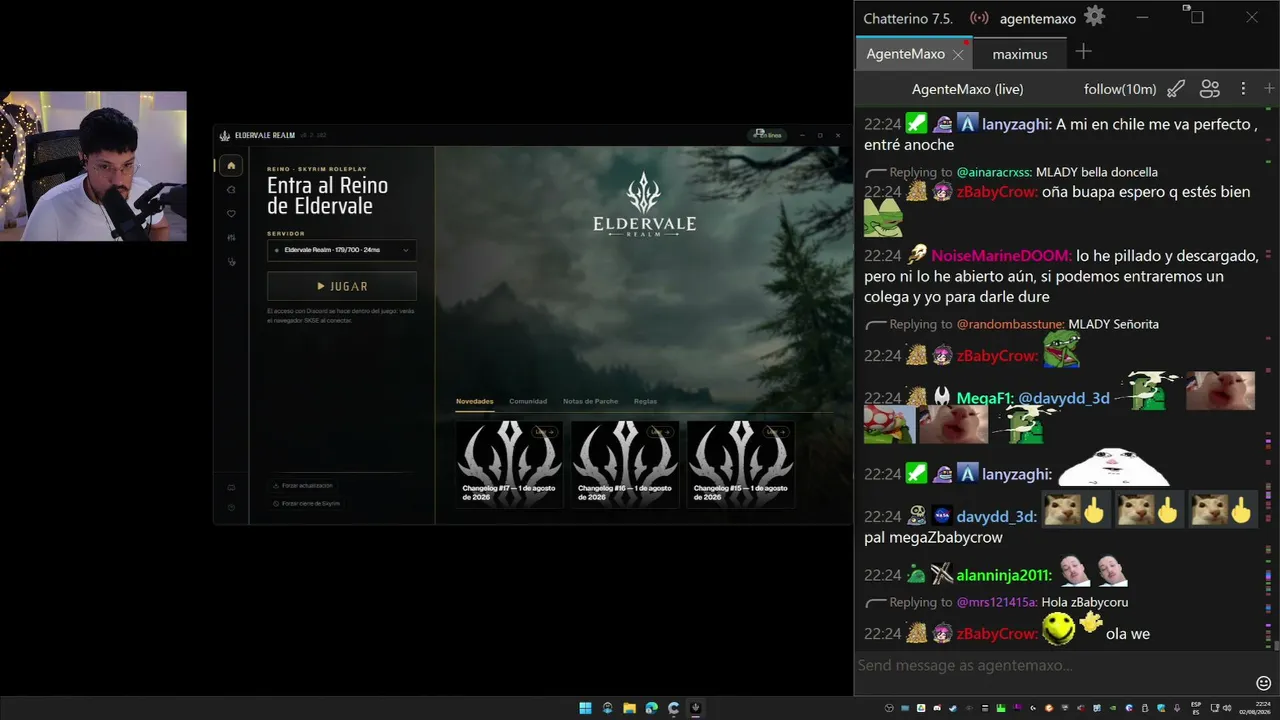
Task: Click the stethoscope diagnostics icon in Eldervale sidebar
Action: click(231, 262)
